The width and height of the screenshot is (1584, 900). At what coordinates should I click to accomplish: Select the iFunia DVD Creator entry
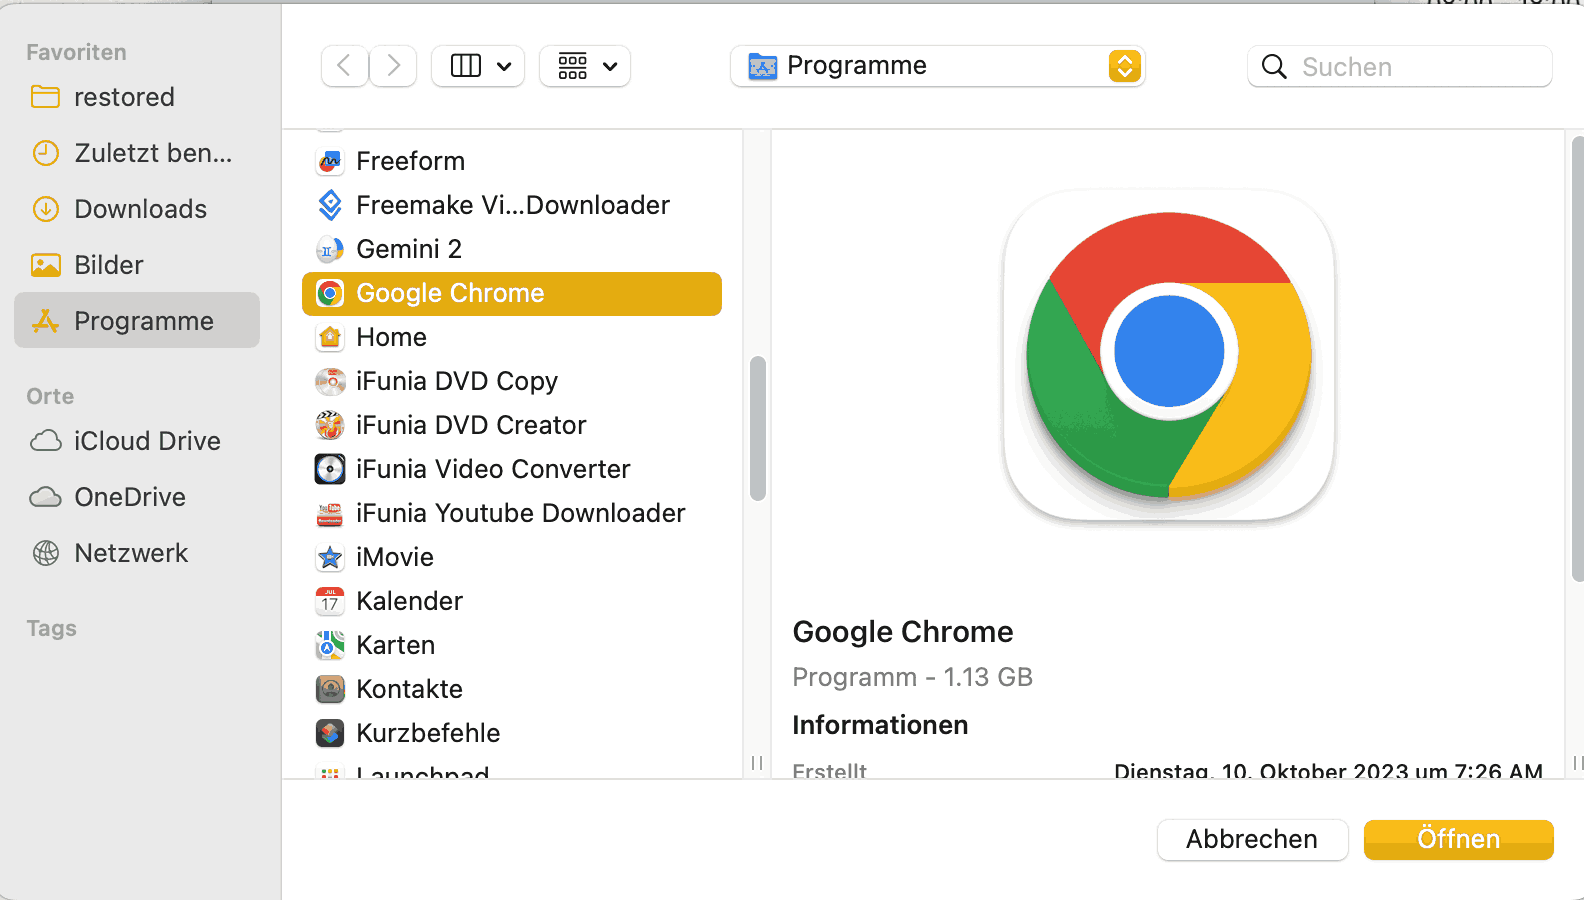512,425
